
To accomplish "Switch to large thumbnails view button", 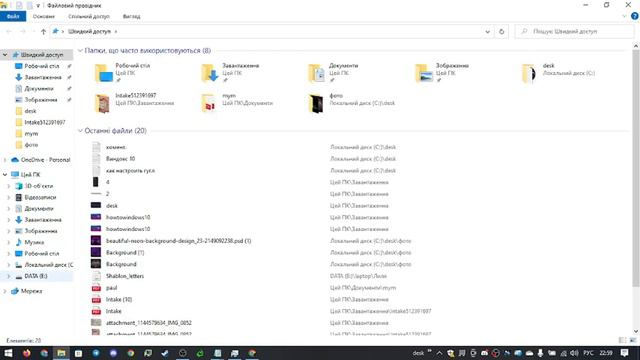I will [633, 340].
